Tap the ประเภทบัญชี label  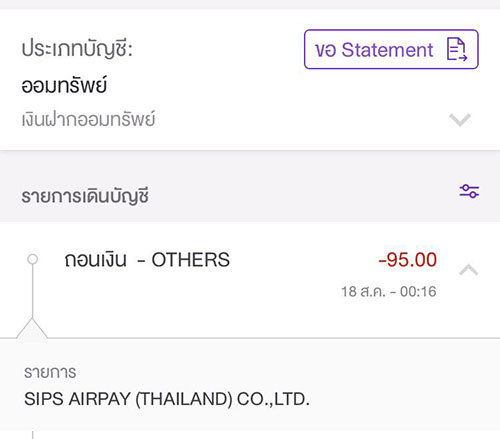tap(77, 49)
